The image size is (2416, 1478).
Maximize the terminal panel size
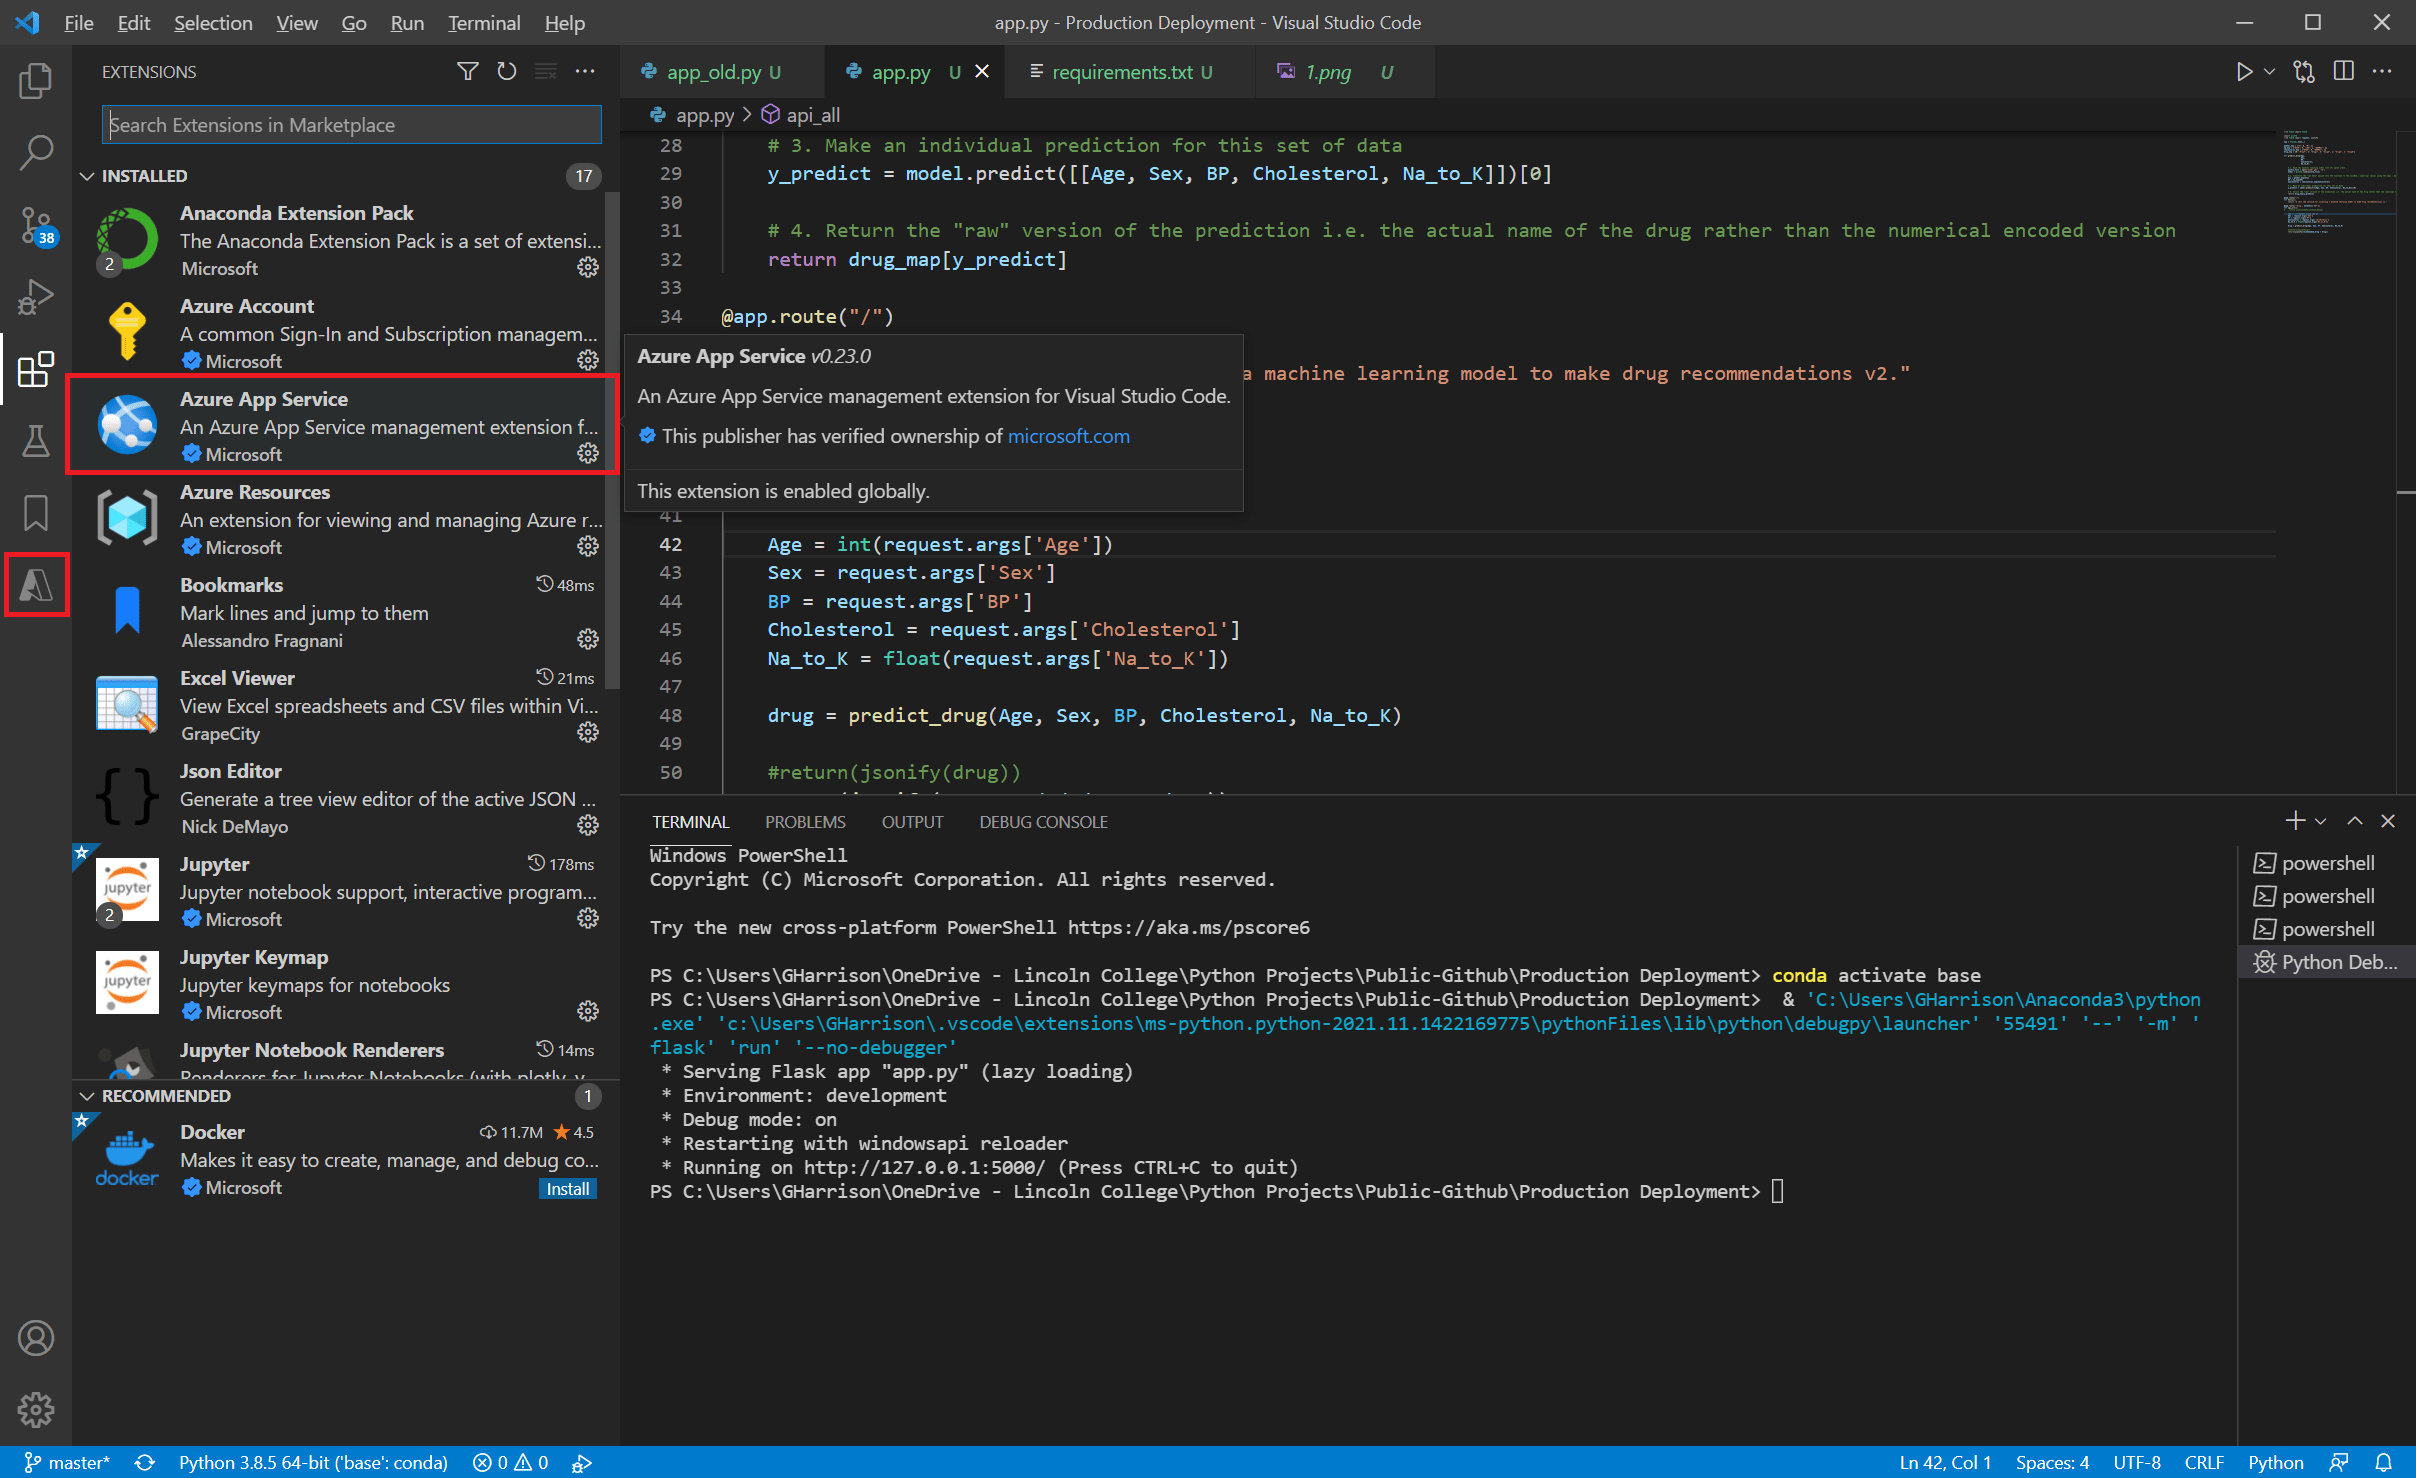[x=2355, y=821]
